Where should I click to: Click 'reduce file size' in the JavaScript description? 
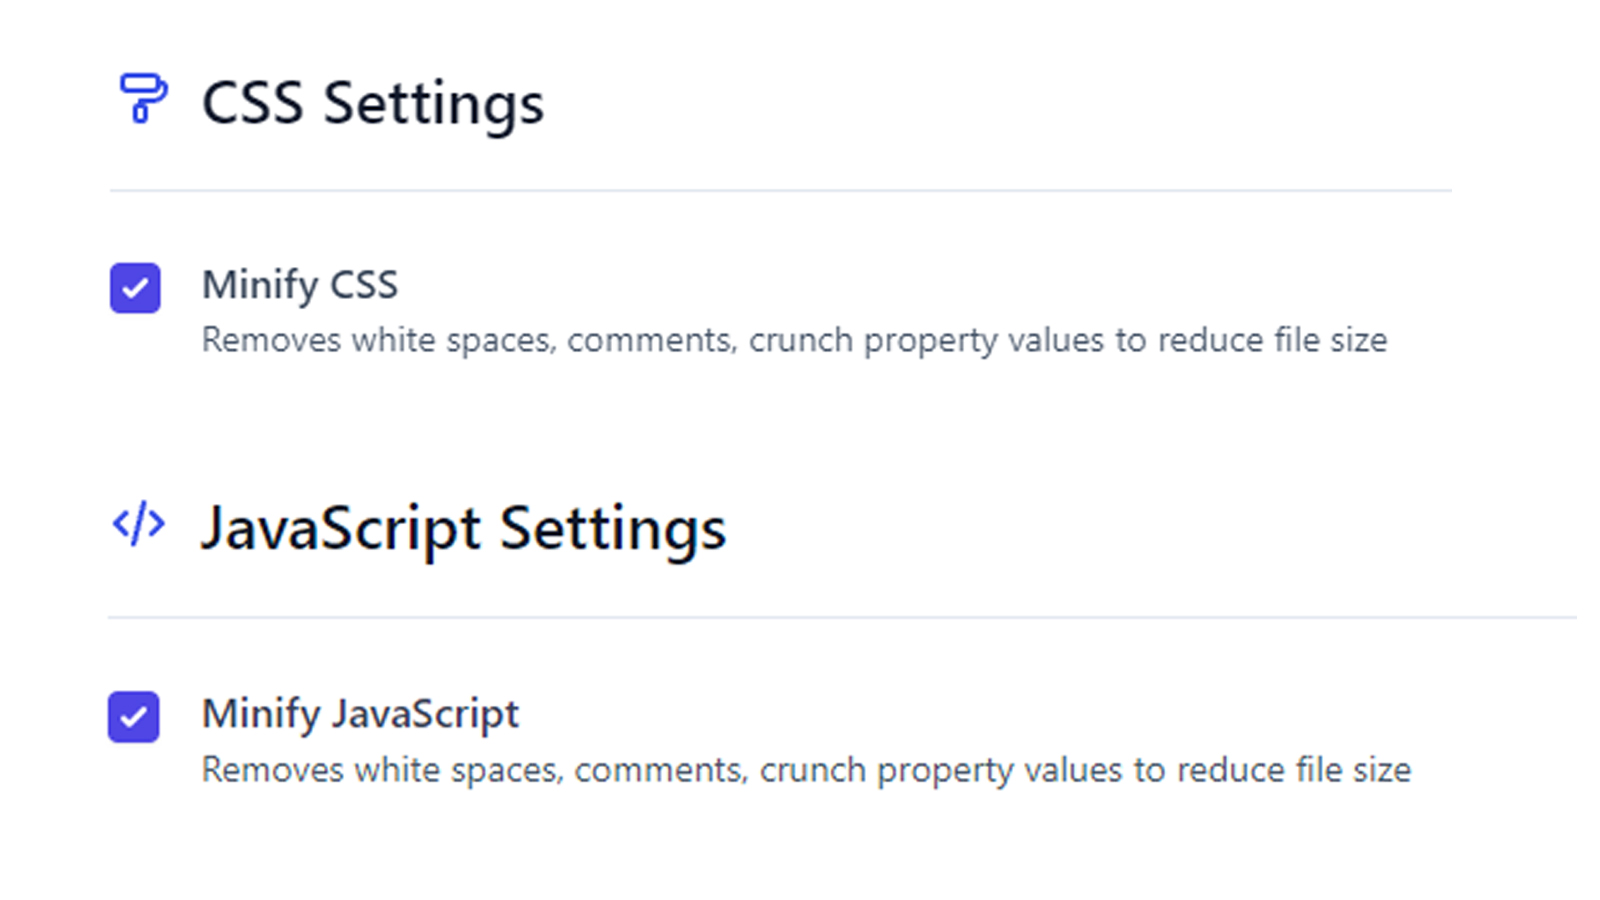tap(1294, 771)
